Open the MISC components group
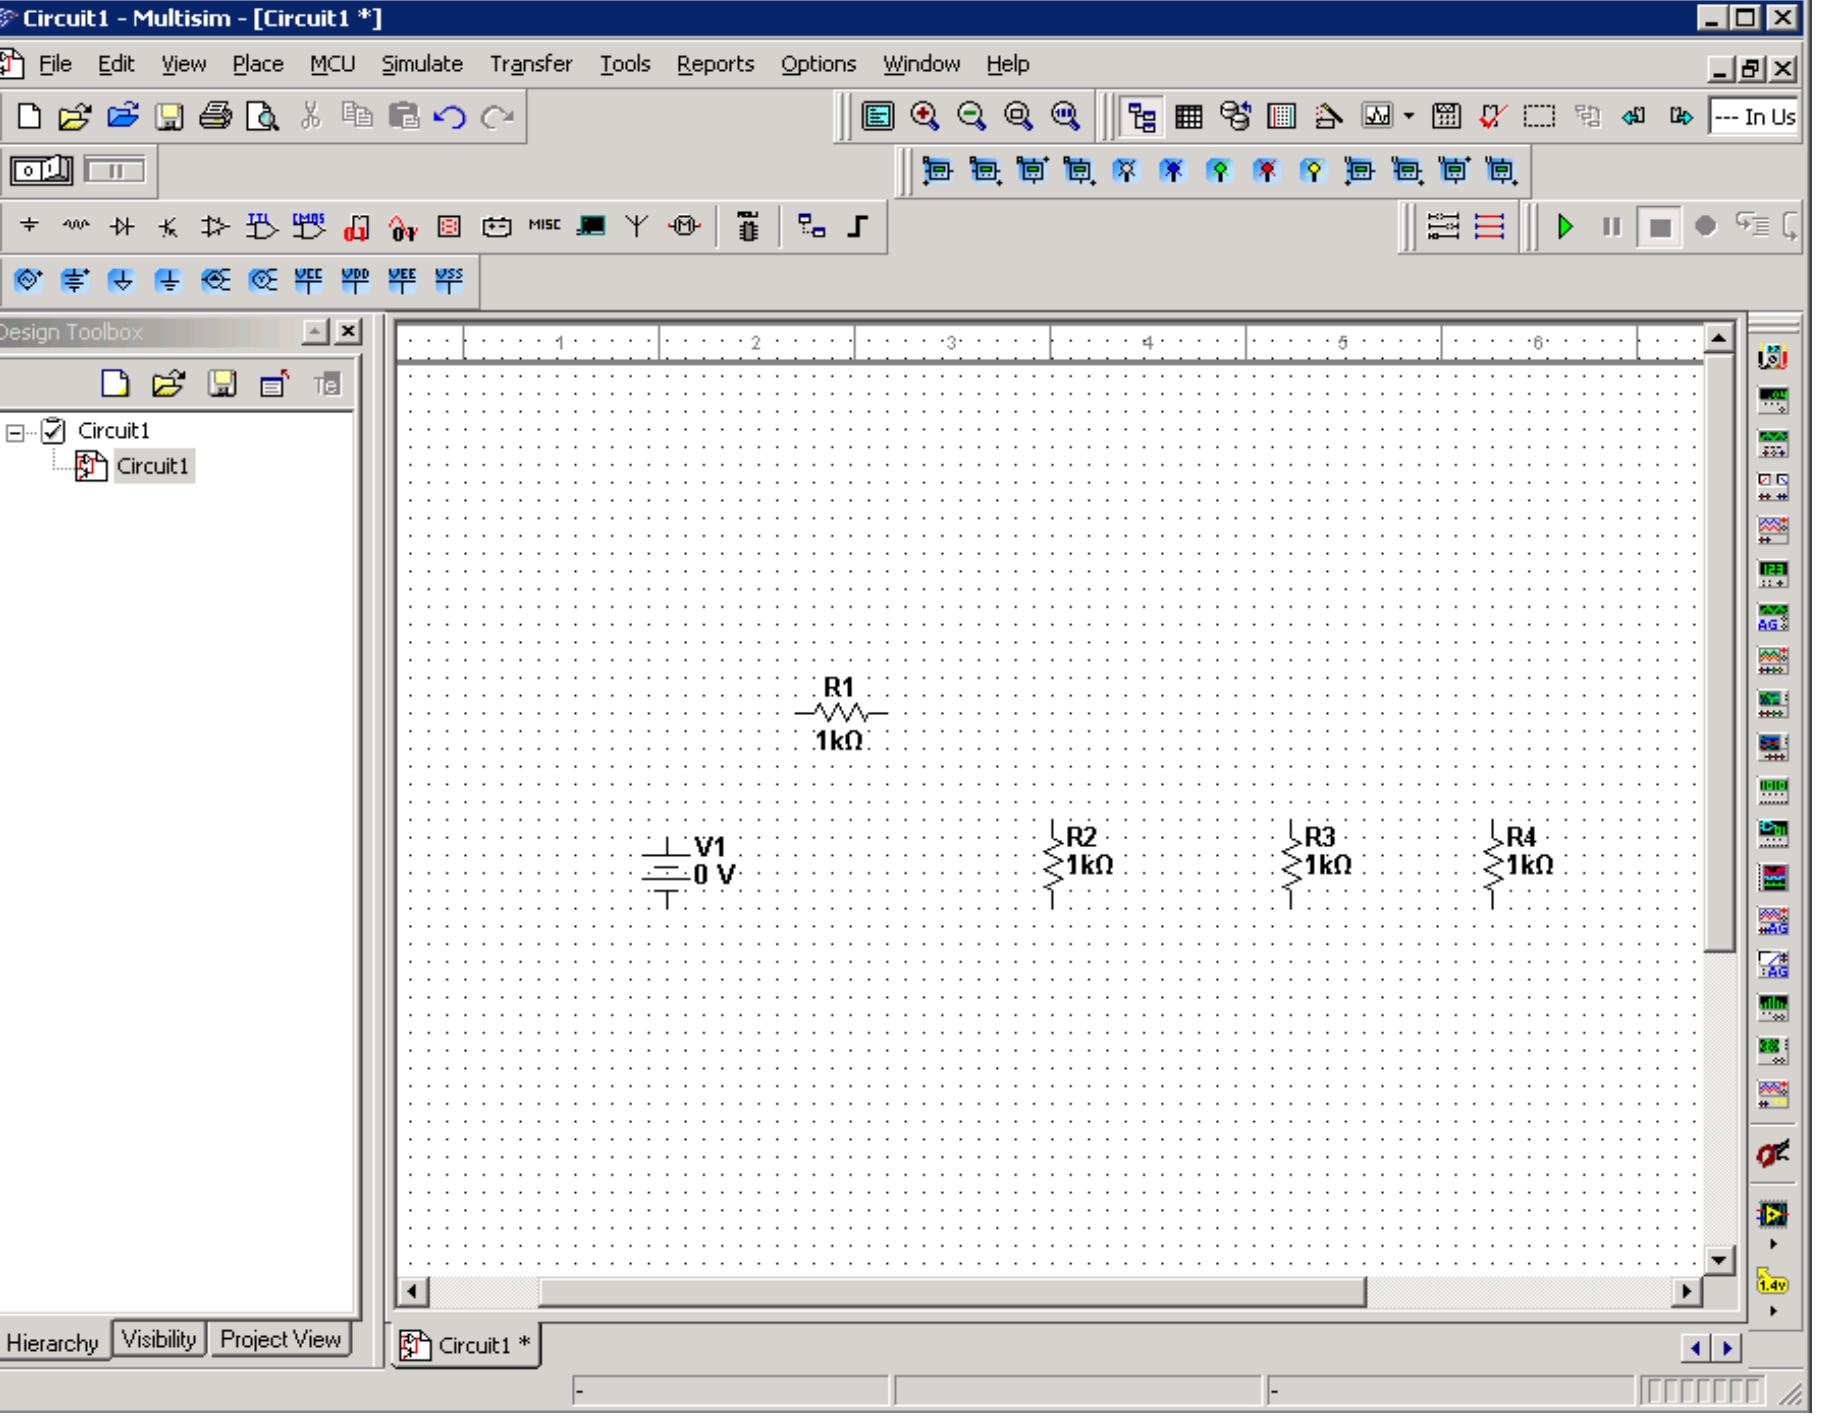The image size is (1831, 1417). 545,226
